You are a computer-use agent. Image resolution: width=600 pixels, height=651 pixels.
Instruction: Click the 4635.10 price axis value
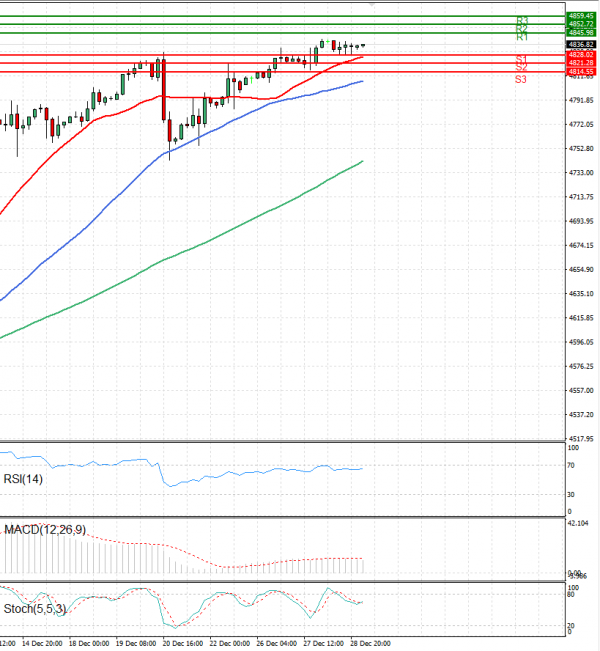point(581,294)
